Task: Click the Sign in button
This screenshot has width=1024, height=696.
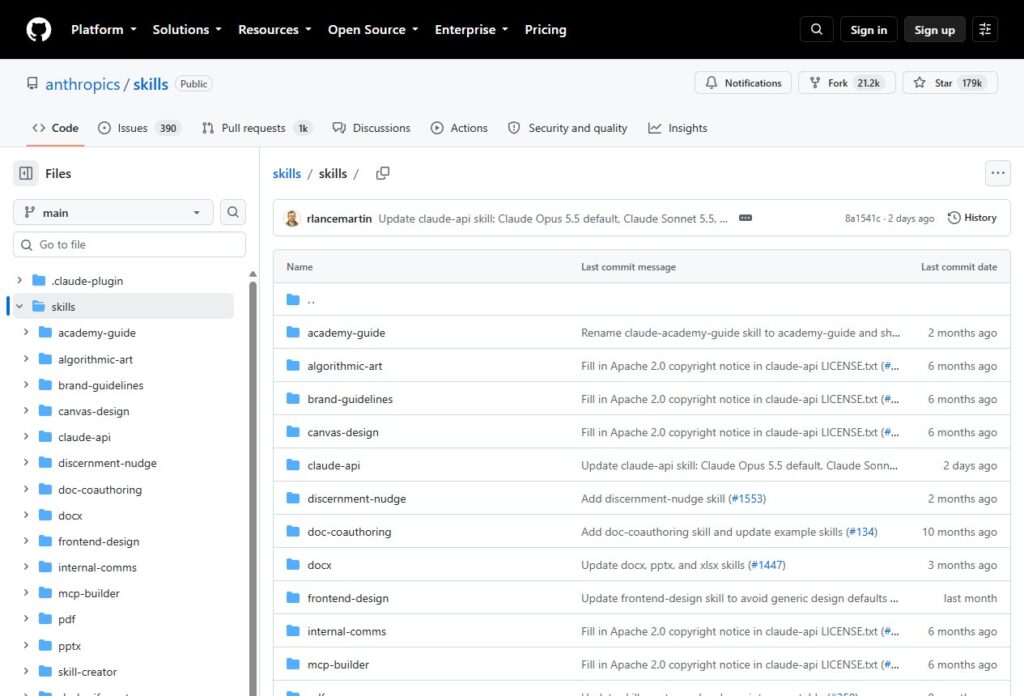Action: coord(869,29)
